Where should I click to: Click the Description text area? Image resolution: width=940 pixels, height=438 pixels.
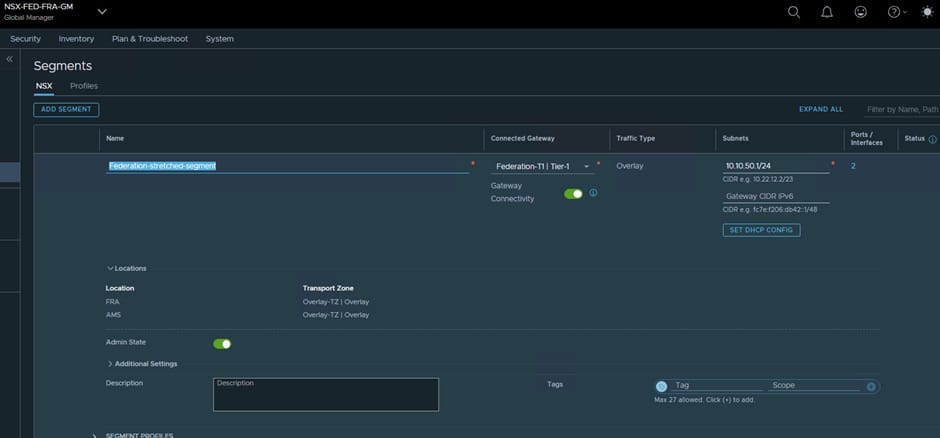[x=326, y=394]
